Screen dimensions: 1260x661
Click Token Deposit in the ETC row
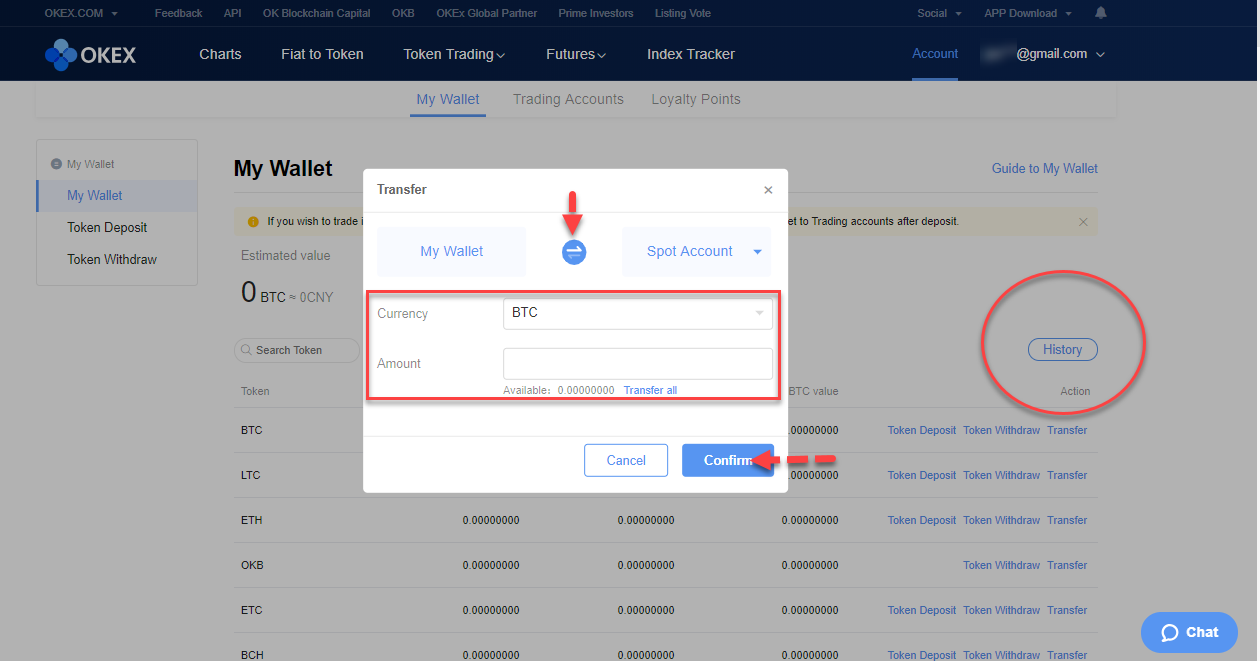point(922,611)
